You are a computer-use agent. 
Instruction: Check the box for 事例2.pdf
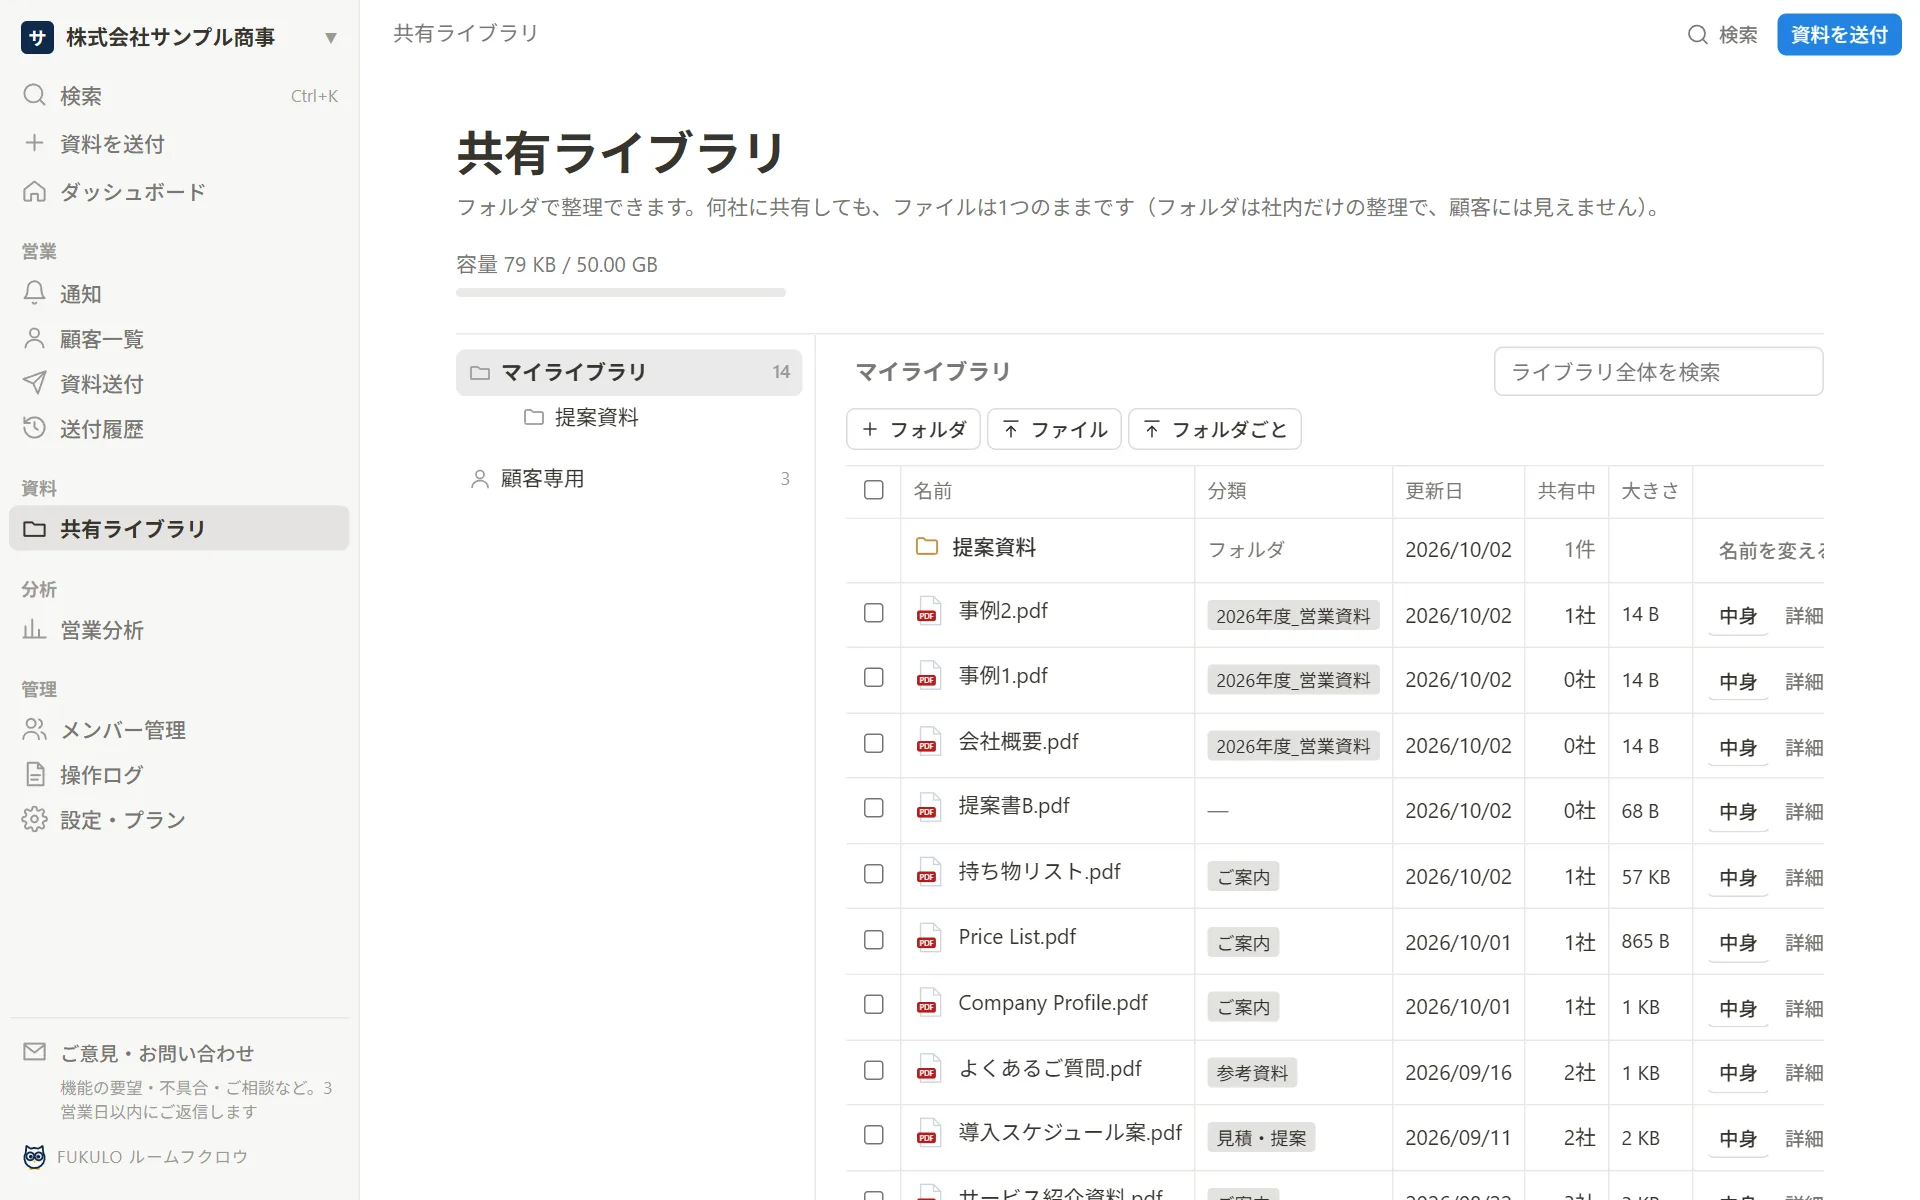coord(874,612)
